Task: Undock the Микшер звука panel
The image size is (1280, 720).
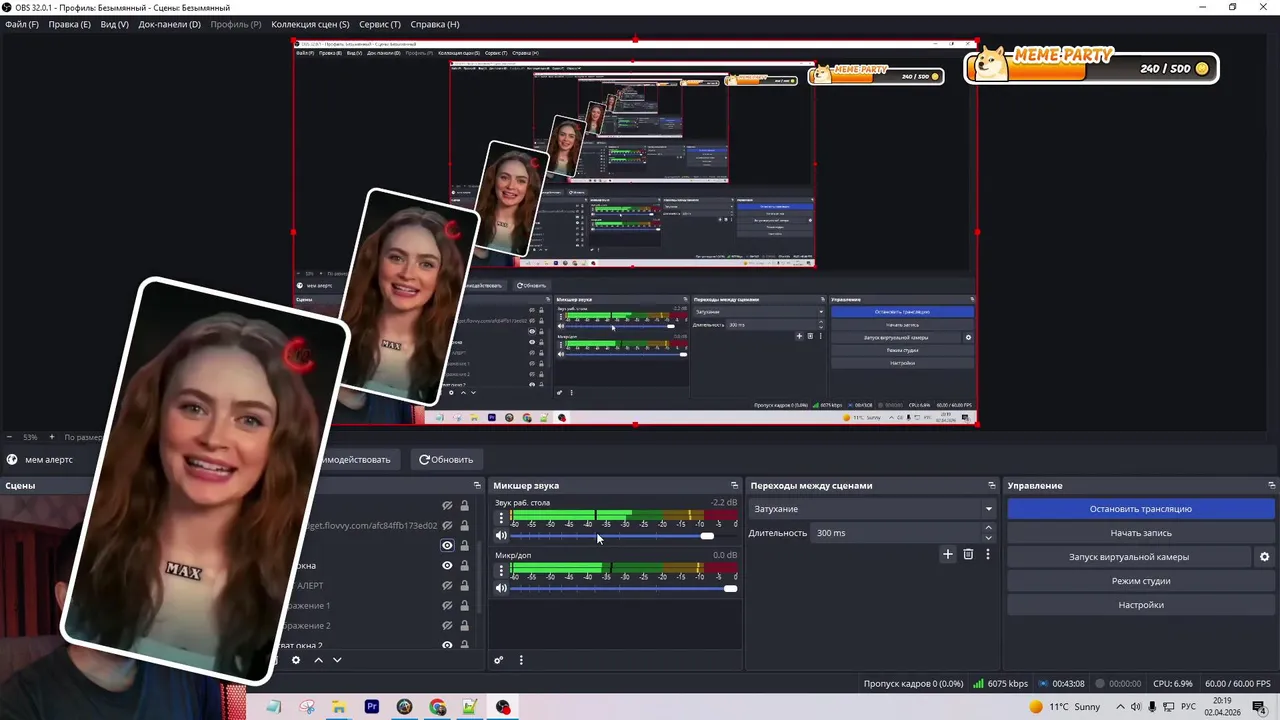Action: pyautogui.click(x=734, y=486)
